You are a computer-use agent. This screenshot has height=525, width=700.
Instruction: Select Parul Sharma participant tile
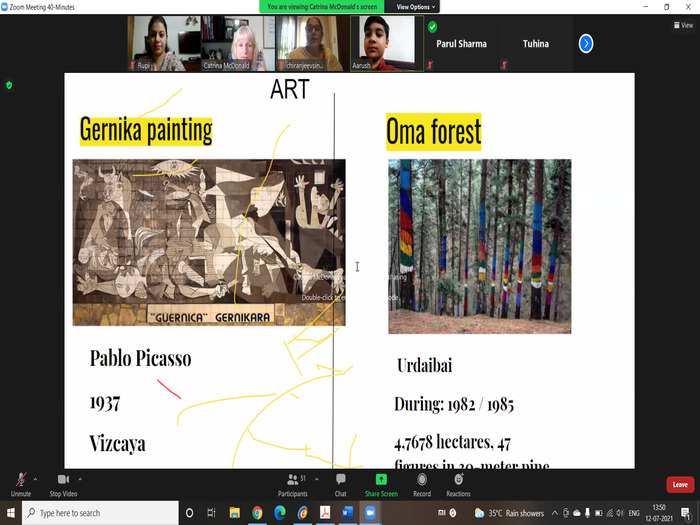(461, 43)
